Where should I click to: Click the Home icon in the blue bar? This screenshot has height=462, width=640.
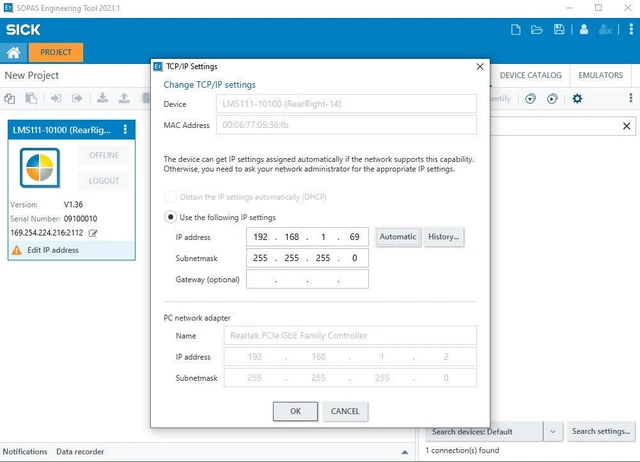pyautogui.click(x=14, y=52)
